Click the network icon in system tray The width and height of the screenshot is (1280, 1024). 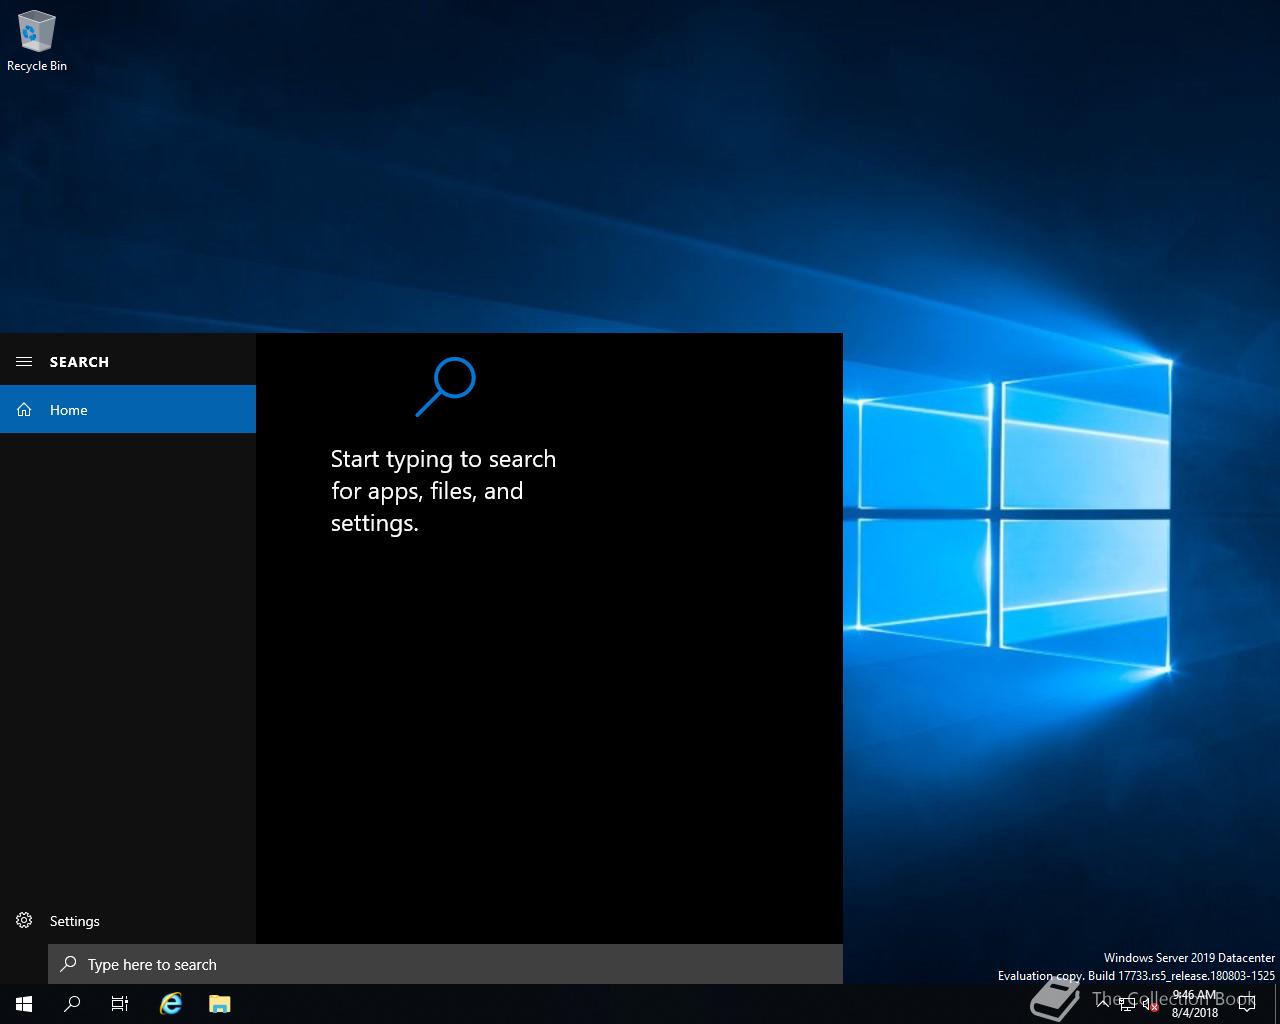pos(1127,1005)
